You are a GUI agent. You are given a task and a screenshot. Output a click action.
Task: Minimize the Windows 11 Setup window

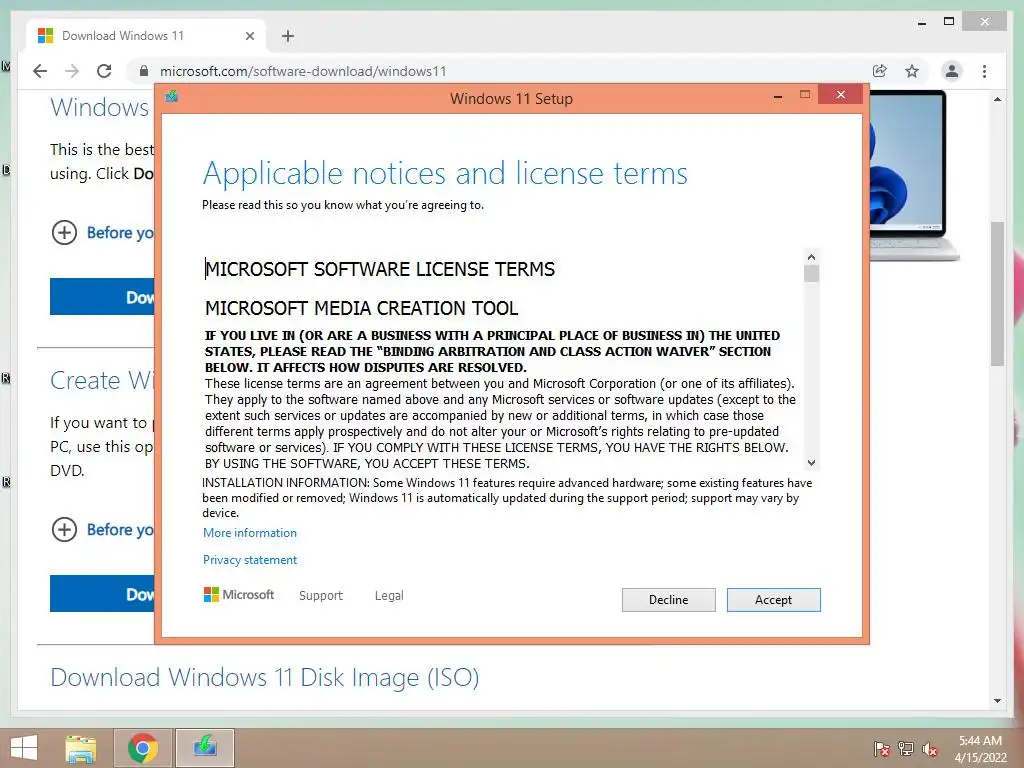click(x=777, y=96)
